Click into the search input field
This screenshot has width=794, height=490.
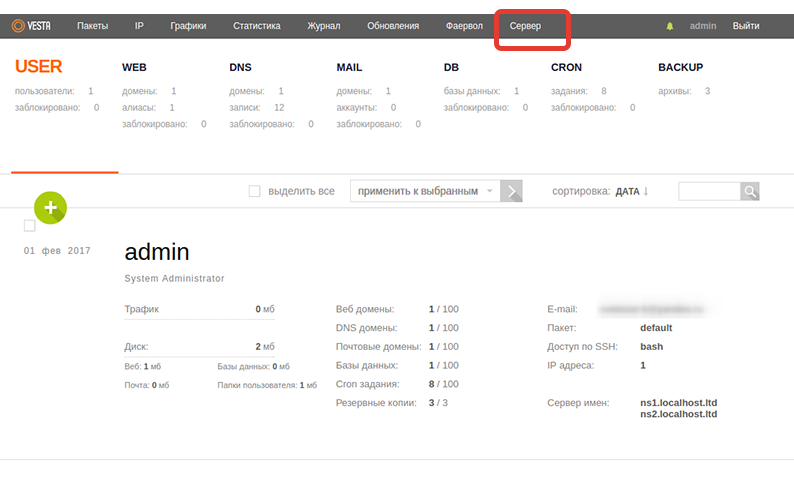point(708,191)
